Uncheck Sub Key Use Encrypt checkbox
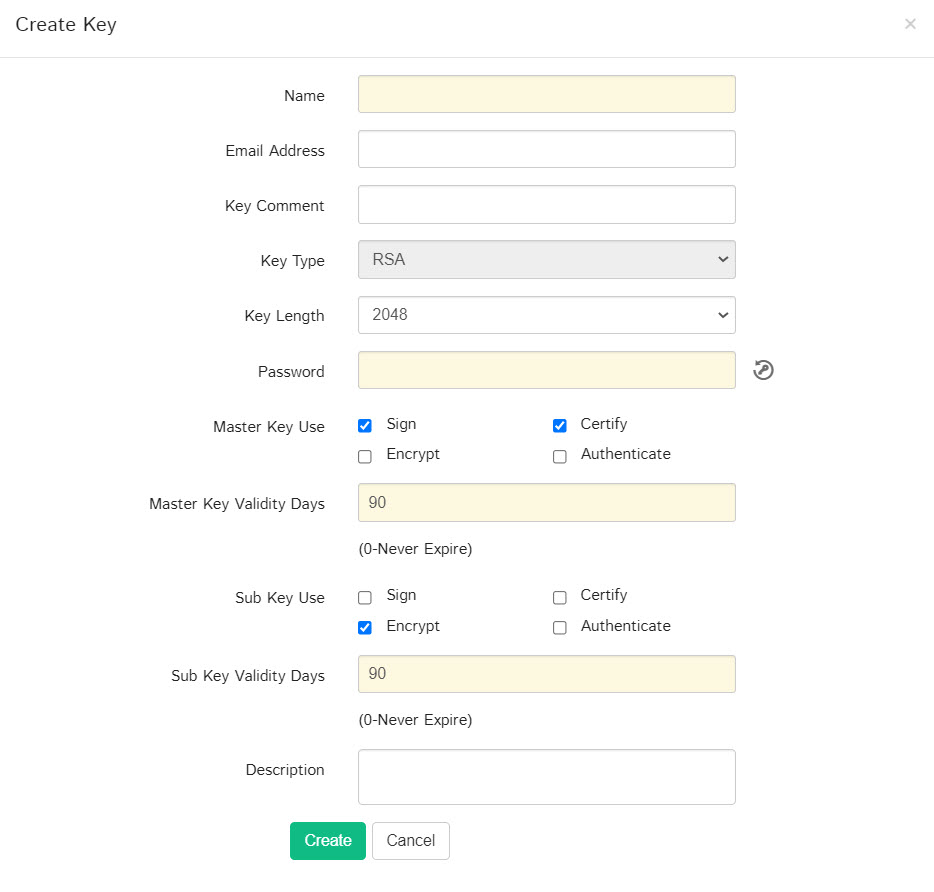 click(x=365, y=628)
